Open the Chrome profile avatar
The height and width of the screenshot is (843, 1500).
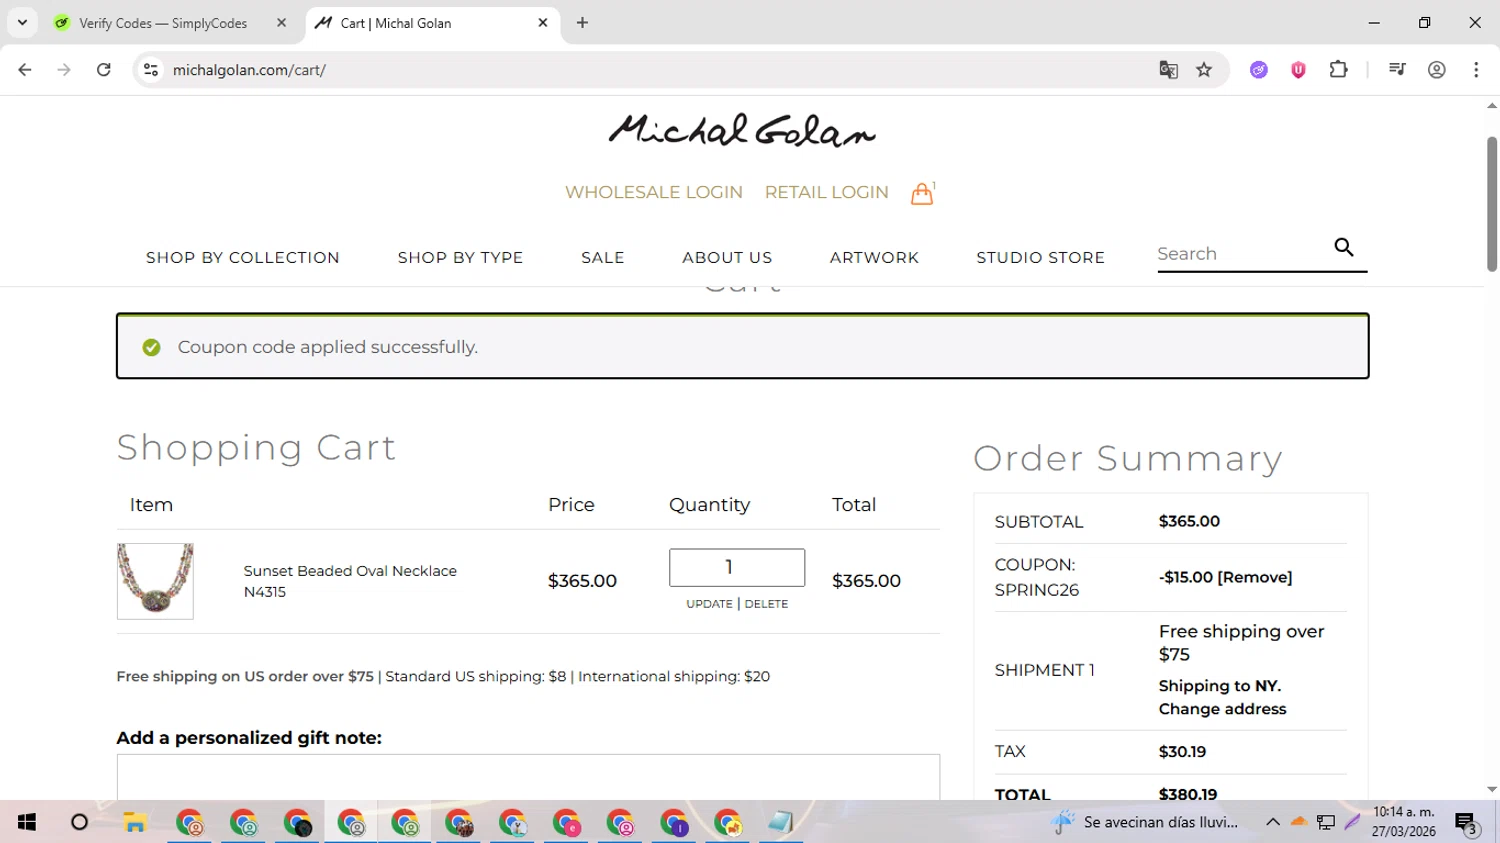coord(1437,70)
